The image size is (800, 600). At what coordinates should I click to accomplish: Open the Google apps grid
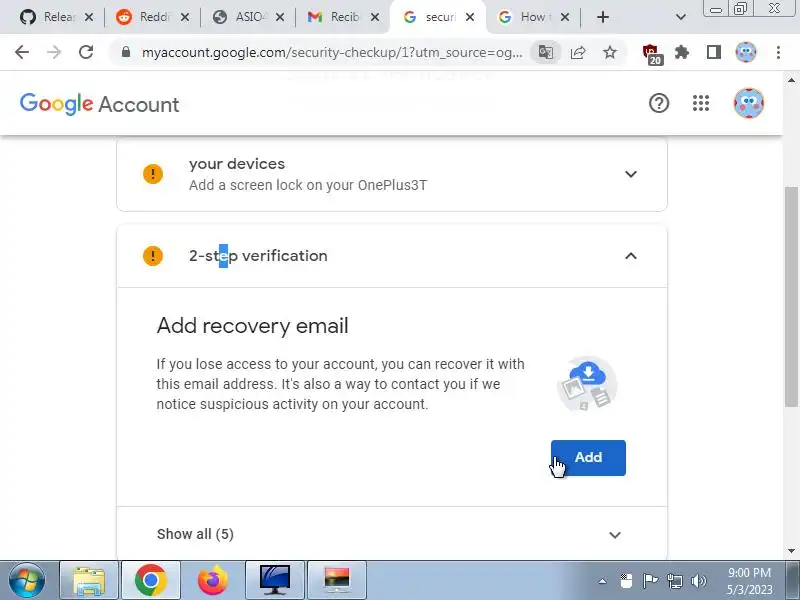(701, 104)
